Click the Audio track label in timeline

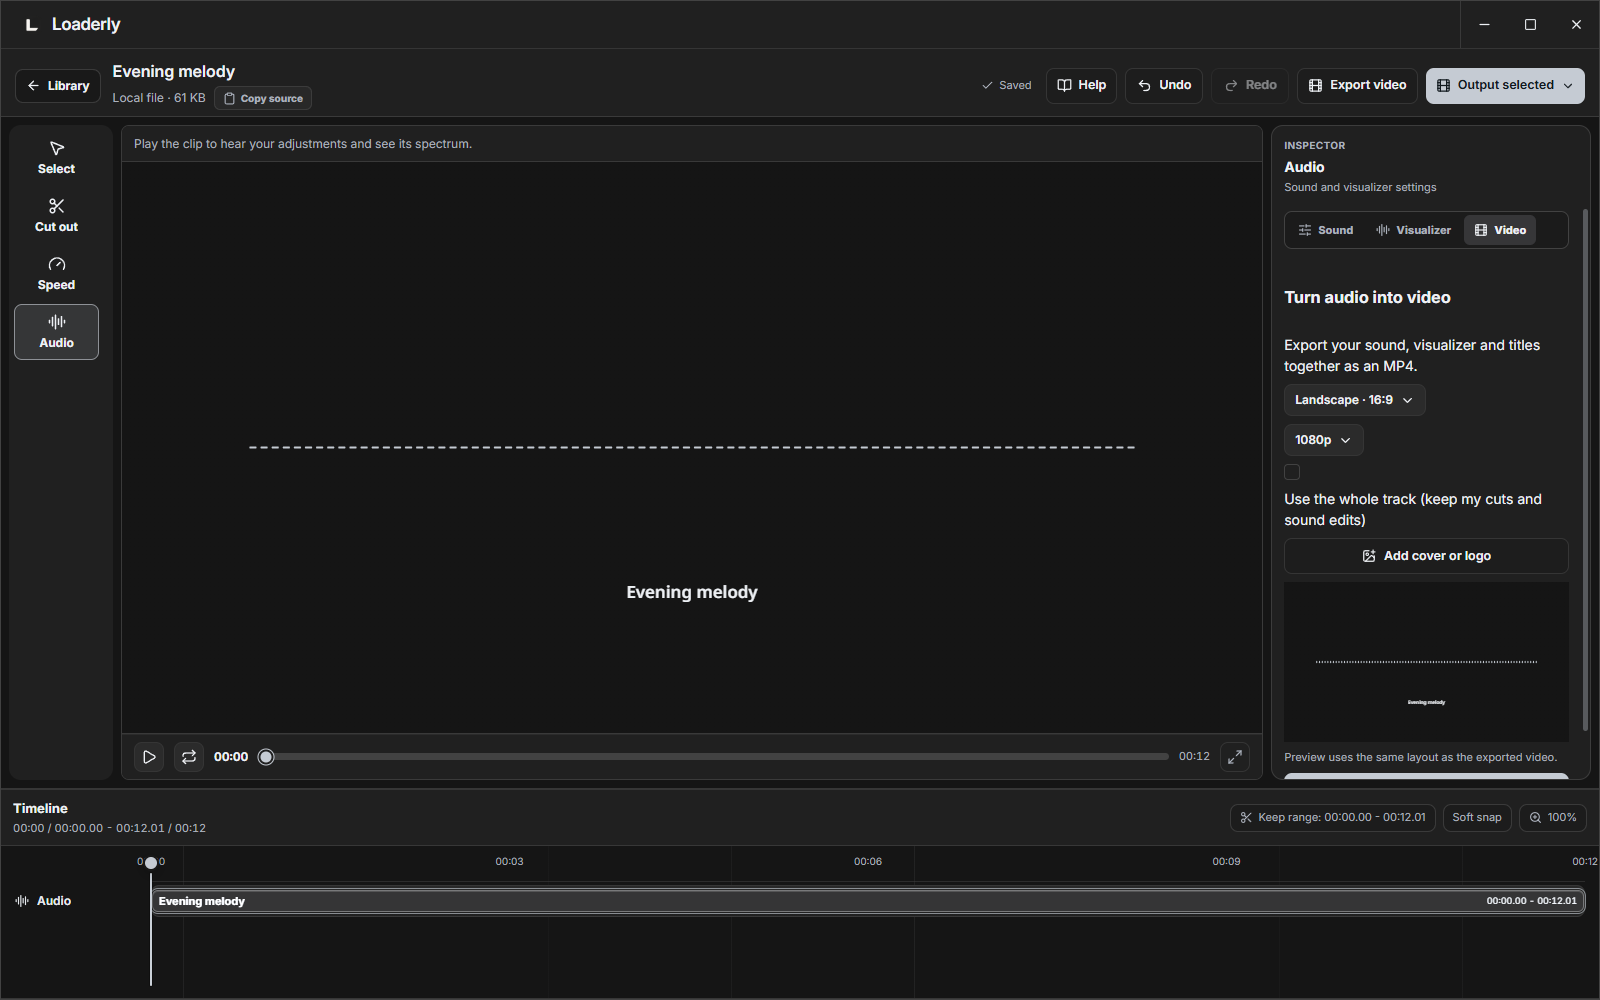pos(43,901)
